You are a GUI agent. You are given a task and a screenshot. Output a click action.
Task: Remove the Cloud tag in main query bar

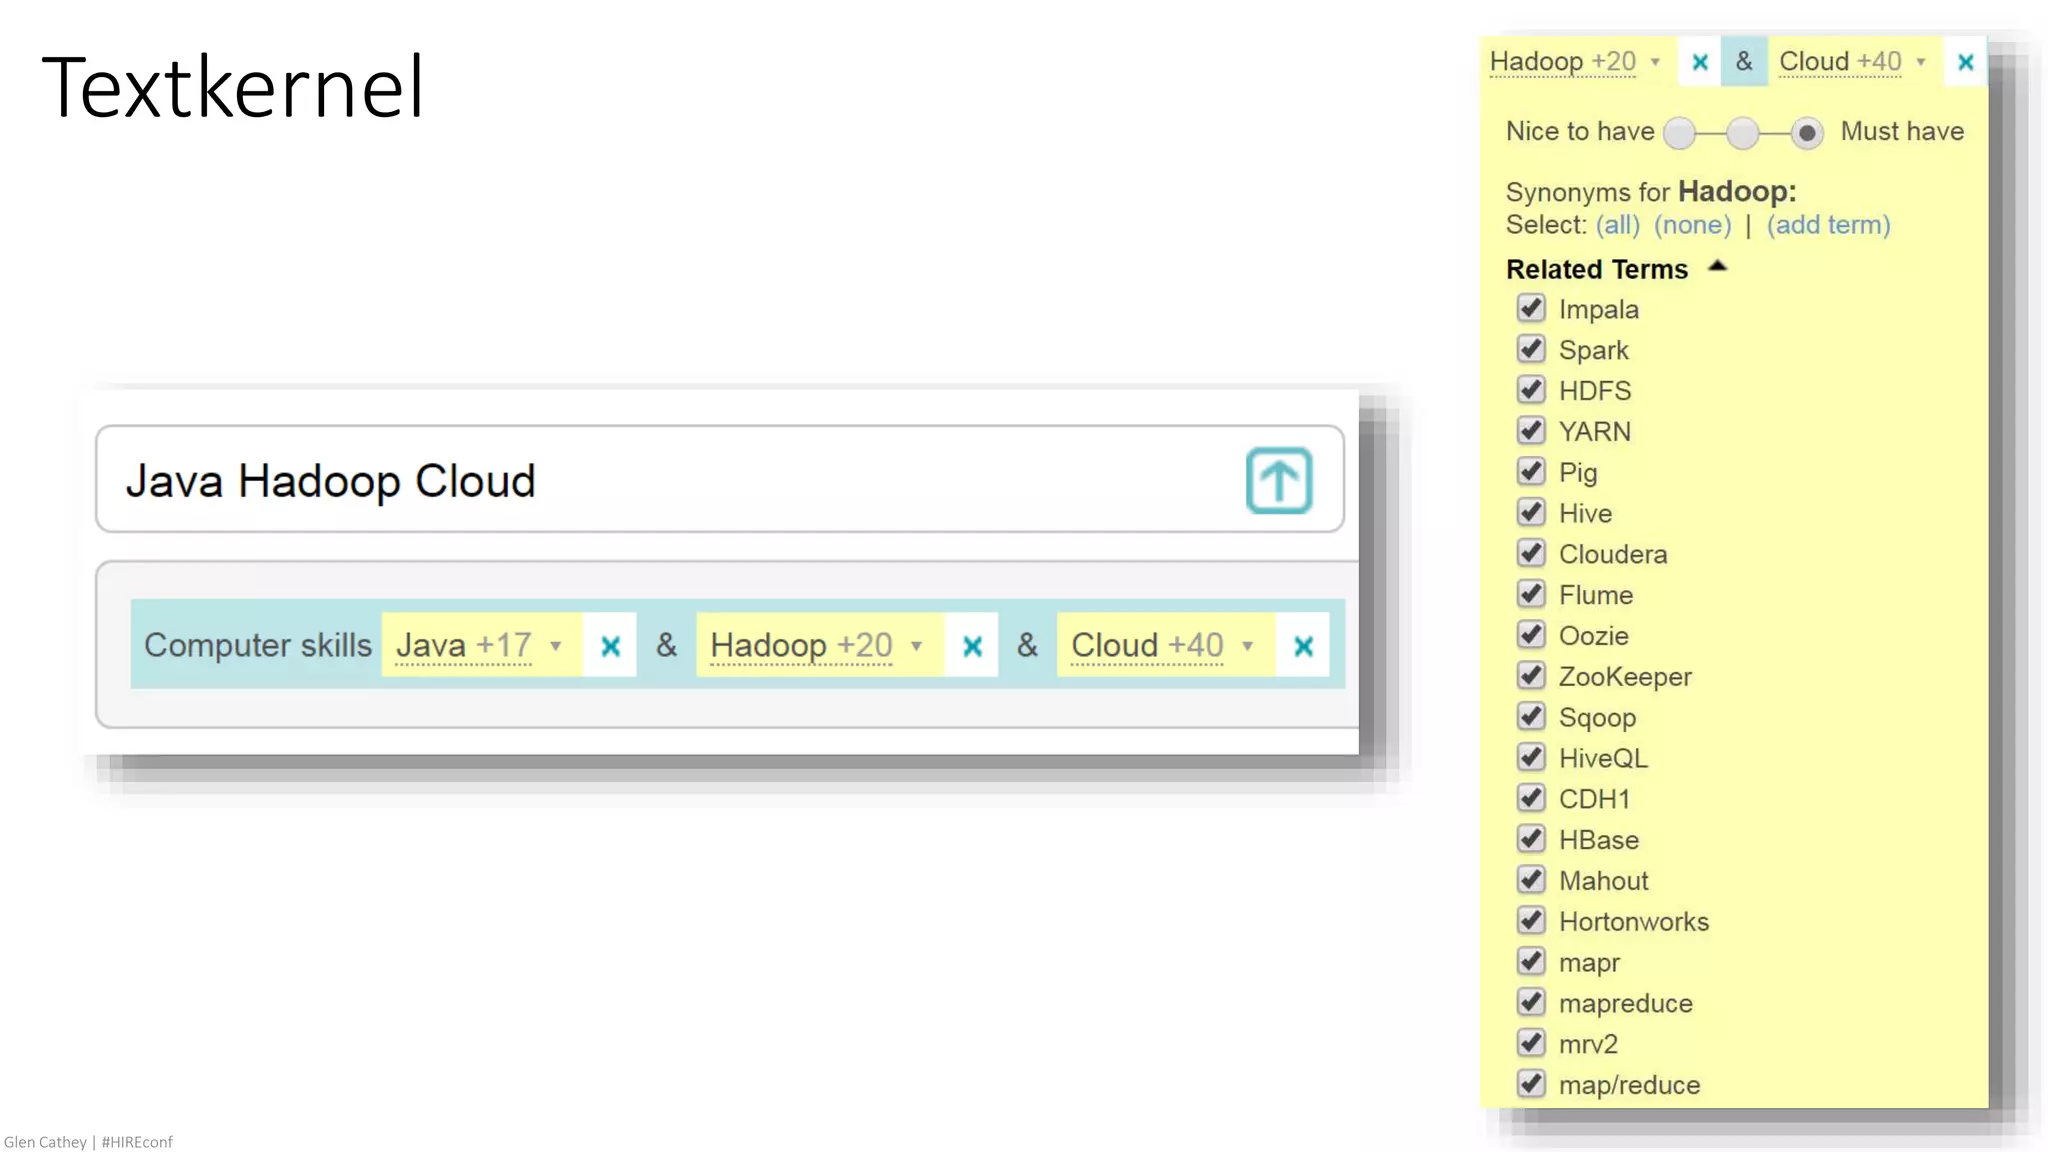pyautogui.click(x=1303, y=646)
